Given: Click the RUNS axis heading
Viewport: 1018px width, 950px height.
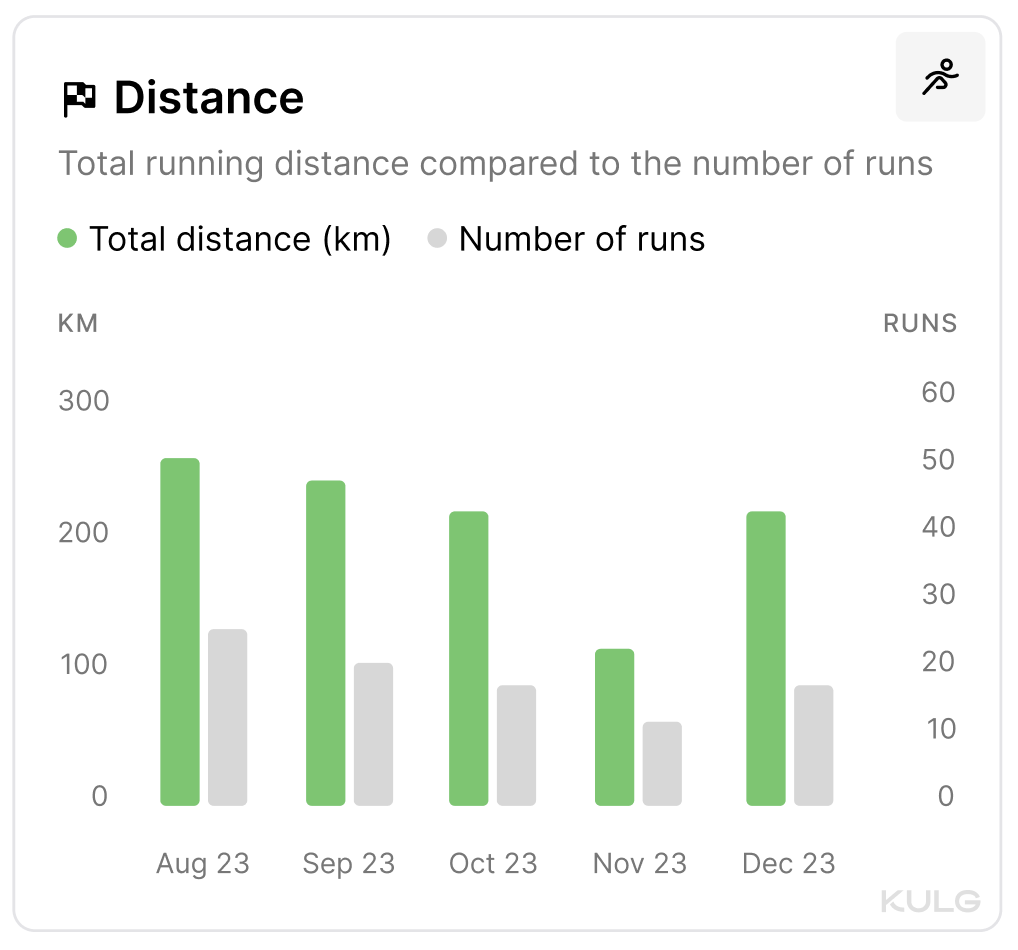Looking at the screenshot, I should [x=920, y=324].
